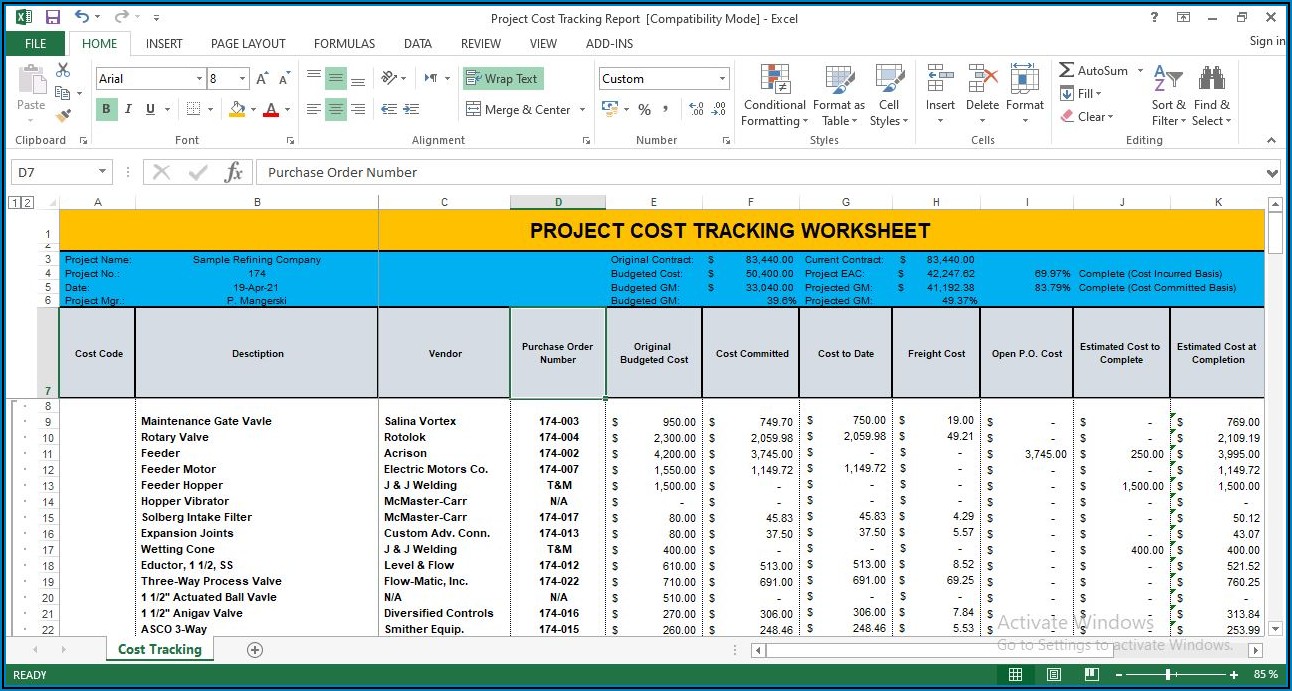The width and height of the screenshot is (1292, 691).
Task: Click the Percent Style icon
Action: (644, 110)
